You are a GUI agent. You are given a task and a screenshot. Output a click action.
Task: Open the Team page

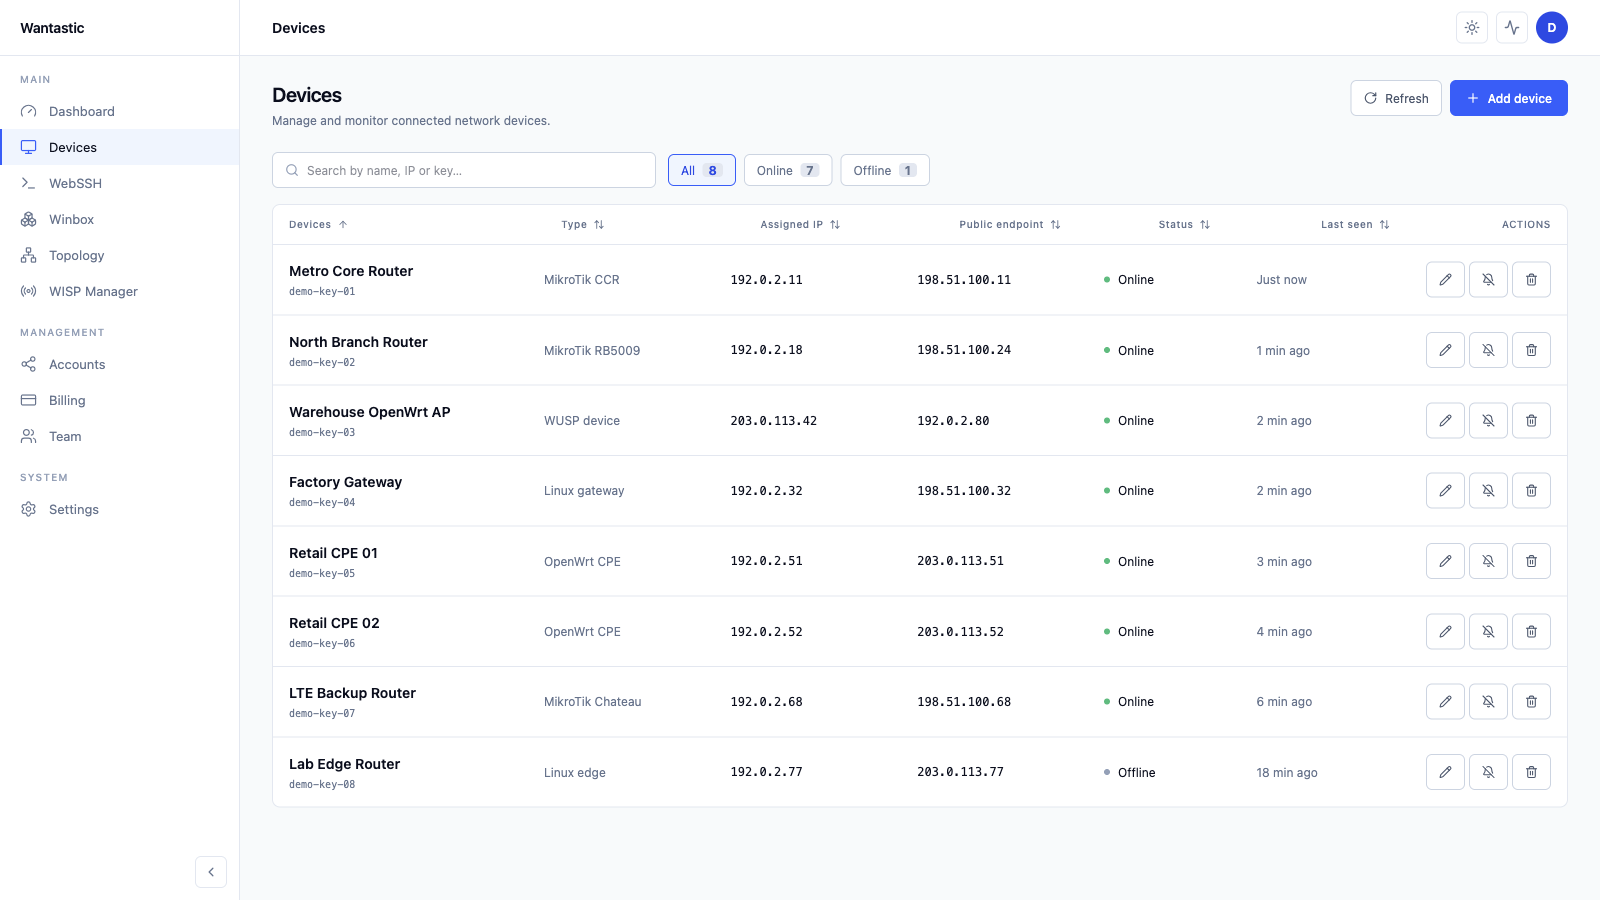(x=120, y=436)
